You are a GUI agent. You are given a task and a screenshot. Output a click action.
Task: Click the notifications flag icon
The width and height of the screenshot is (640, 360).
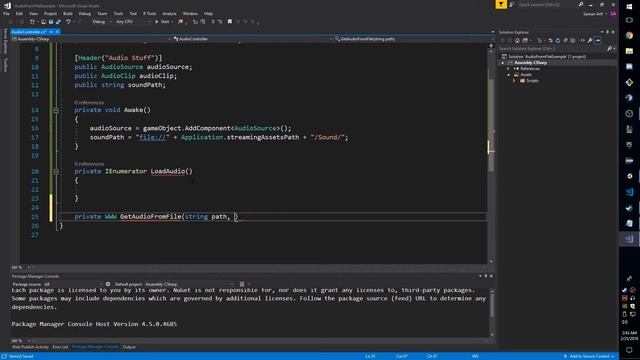coord(501,4)
